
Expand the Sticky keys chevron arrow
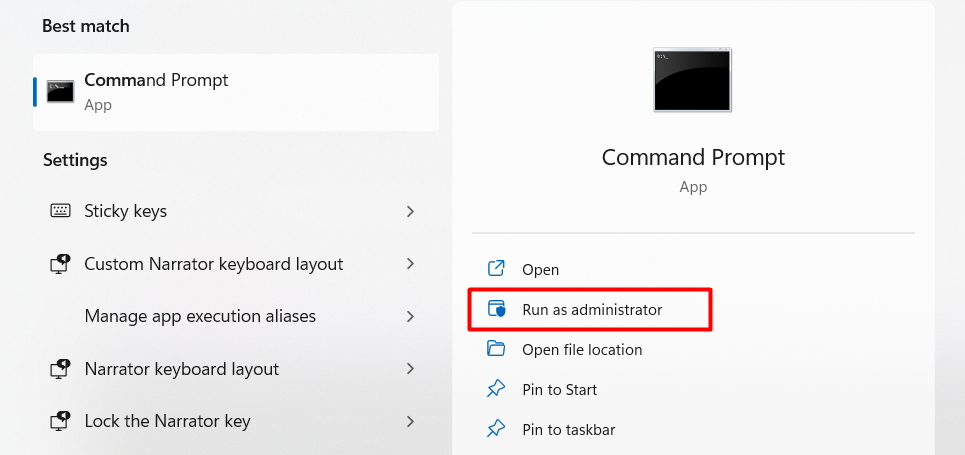(410, 211)
